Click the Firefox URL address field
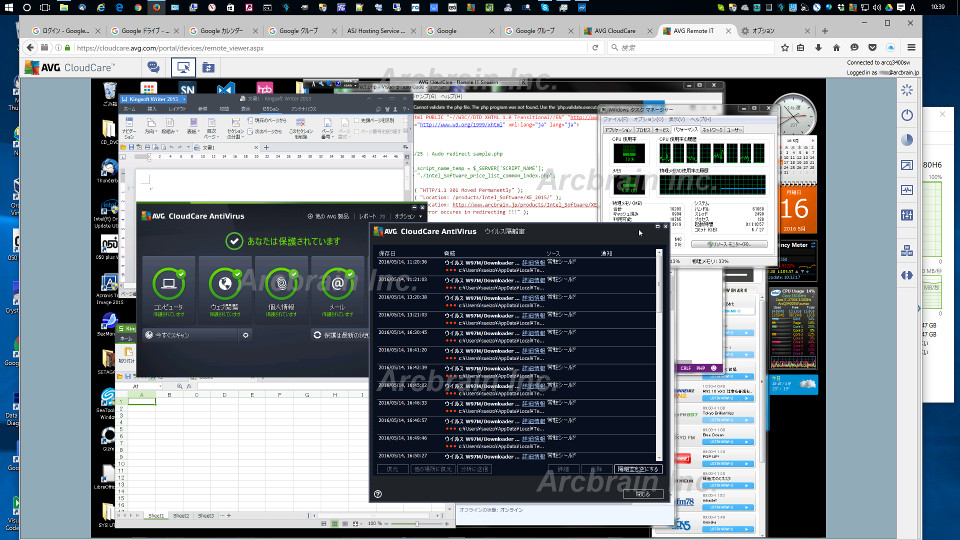The height and width of the screenshot is (540, 960). (x=331, y=48)
